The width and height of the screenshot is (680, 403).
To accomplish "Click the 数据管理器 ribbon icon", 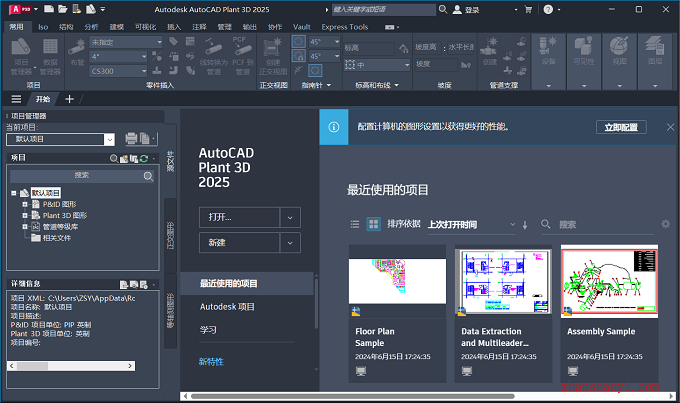I will (x=50, y=56).
